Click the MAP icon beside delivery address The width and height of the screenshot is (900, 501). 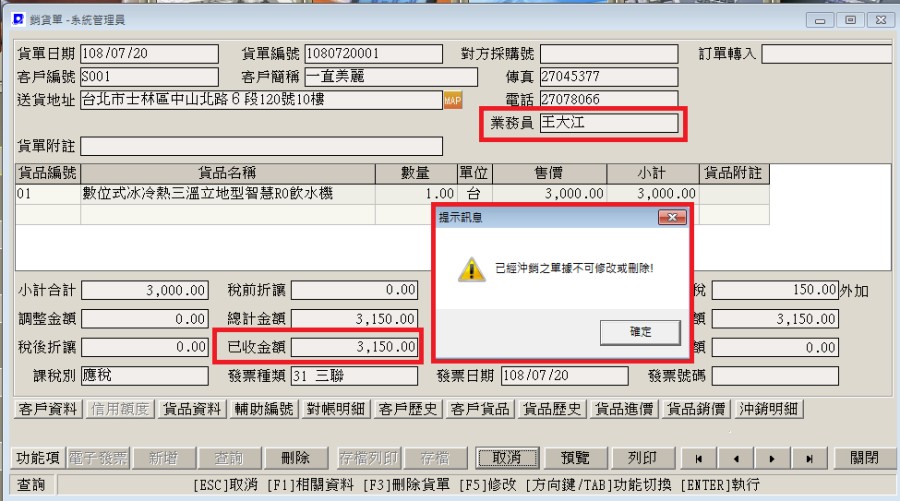point(452,100)
